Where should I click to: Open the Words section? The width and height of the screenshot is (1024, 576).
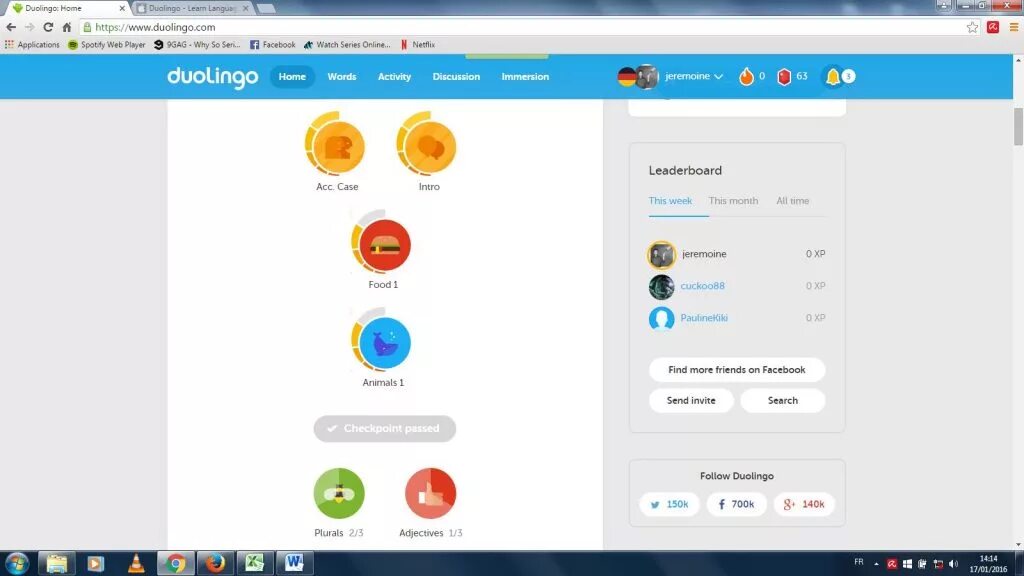[342, 76]
